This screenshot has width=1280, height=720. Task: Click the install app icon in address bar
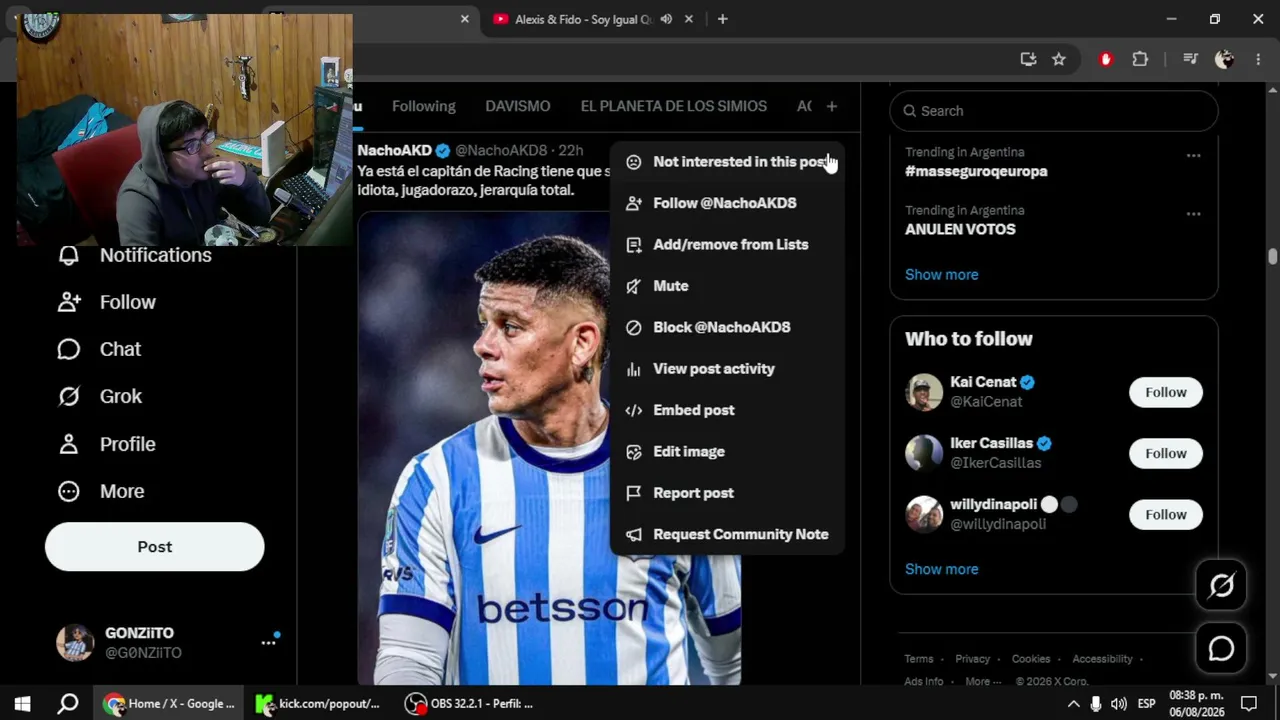(x=1028, y=59)
